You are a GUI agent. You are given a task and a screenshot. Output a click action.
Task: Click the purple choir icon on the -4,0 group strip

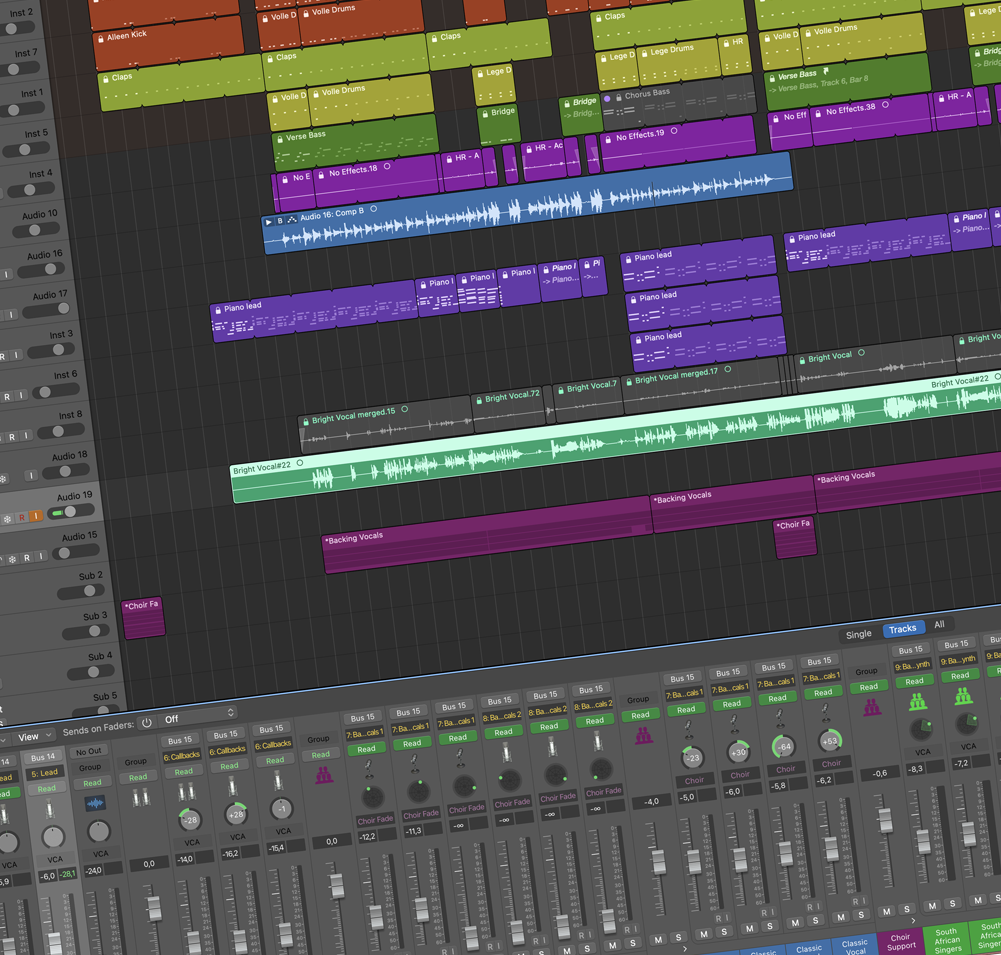pos(644,736)
